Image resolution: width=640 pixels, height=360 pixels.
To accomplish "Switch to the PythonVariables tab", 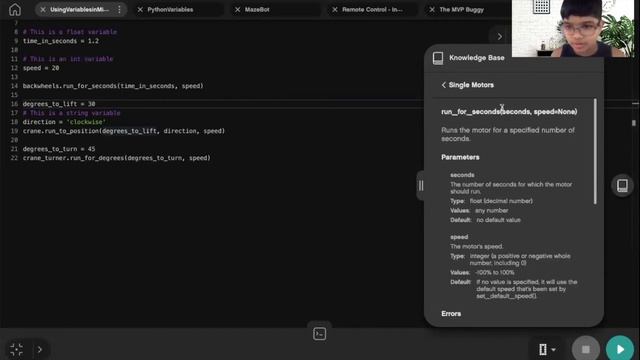I will pyautogui.click(x=170, y=9).
